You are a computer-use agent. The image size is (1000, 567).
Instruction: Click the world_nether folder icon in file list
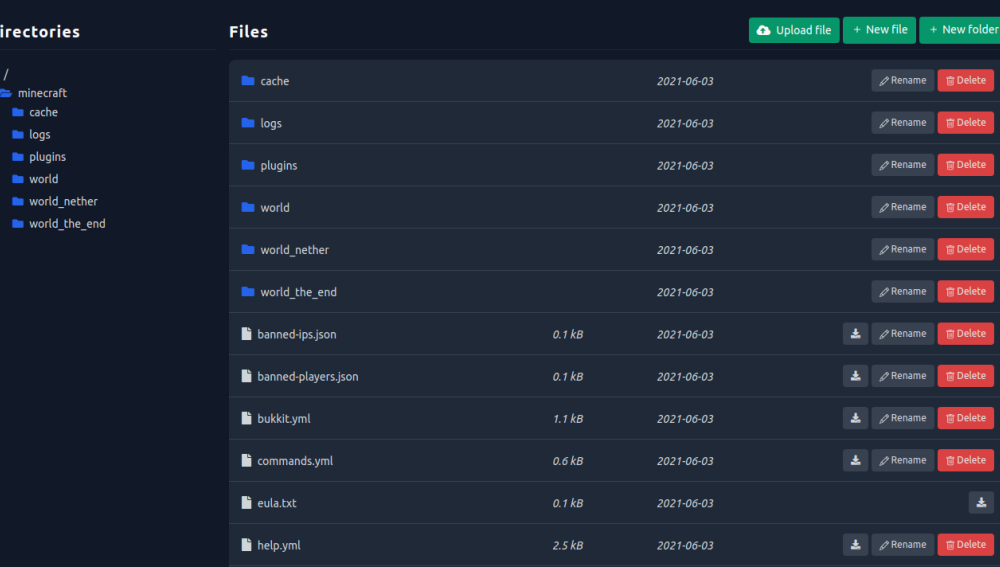click(248, 250)
